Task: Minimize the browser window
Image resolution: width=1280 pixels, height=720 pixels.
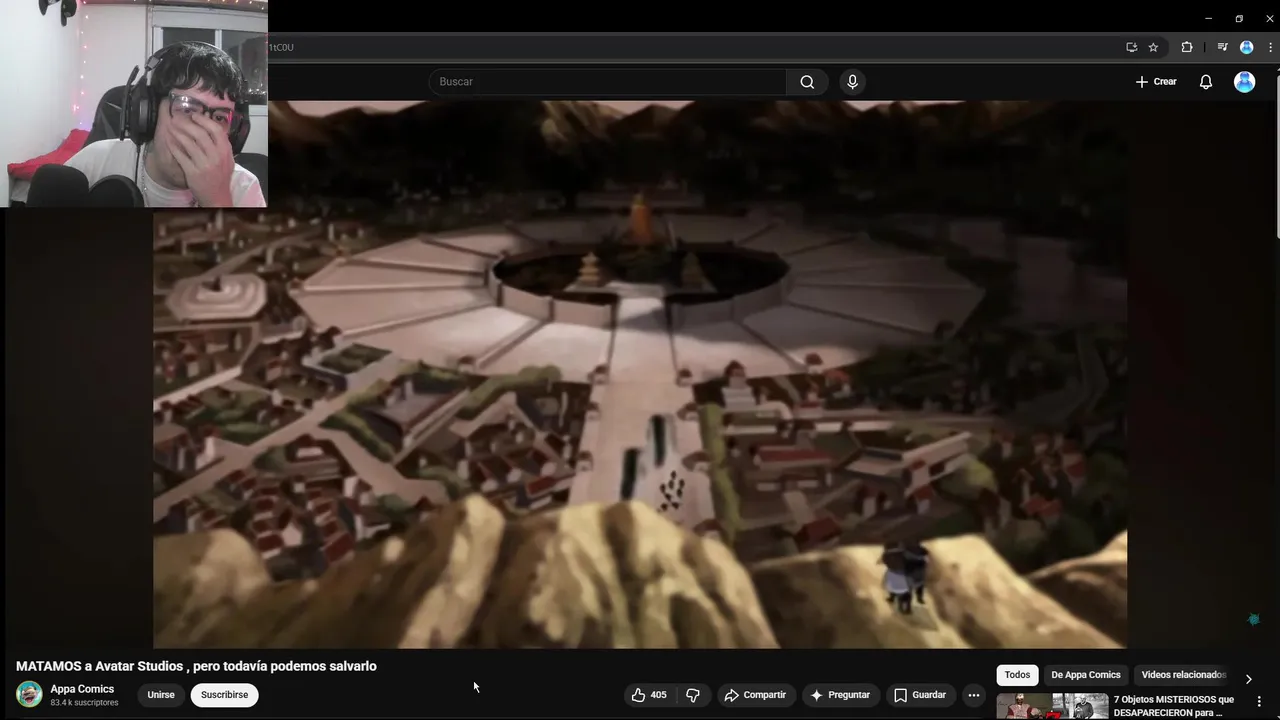Action: 1208,18
